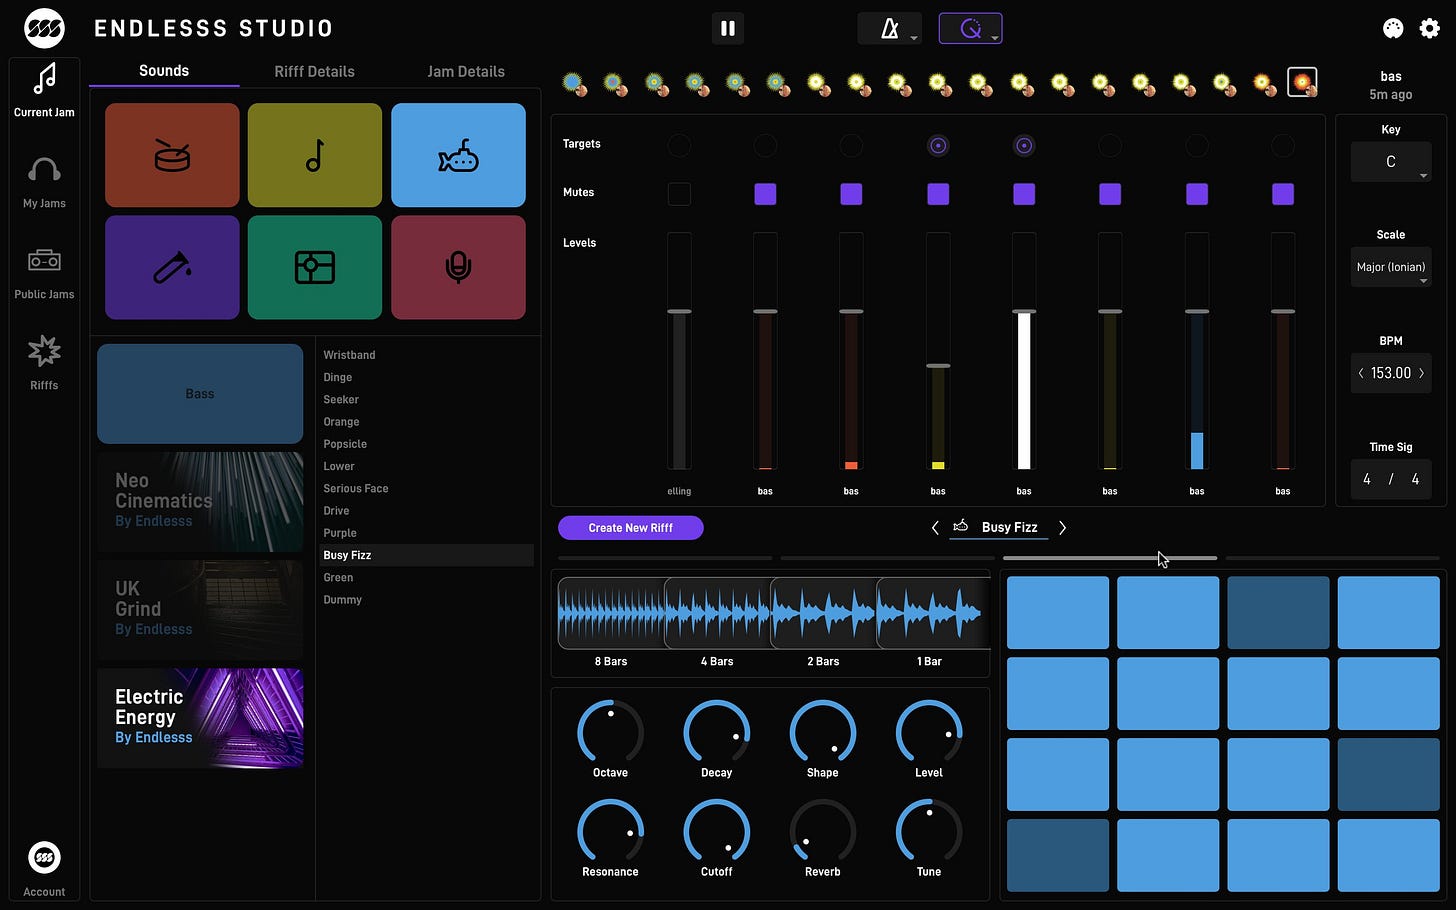The width and height of the screenshot is (1456, 910).
Task: Open settings with the gear icon
Action: pos(1430,28)
